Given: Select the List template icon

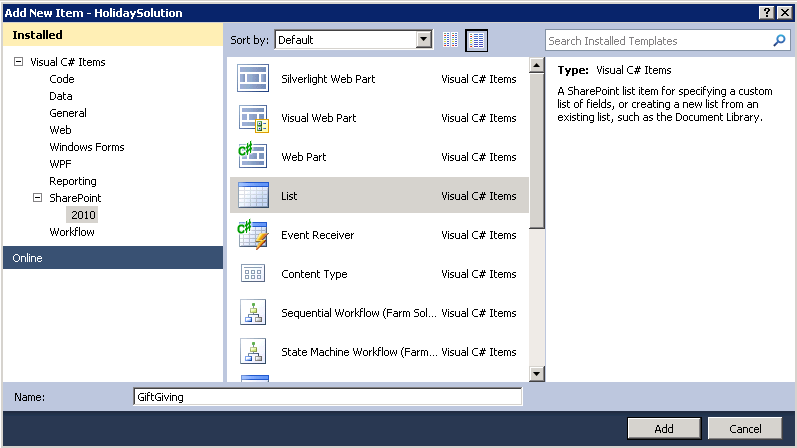Looking at the screenshot, I should click(x=253, y=195).
